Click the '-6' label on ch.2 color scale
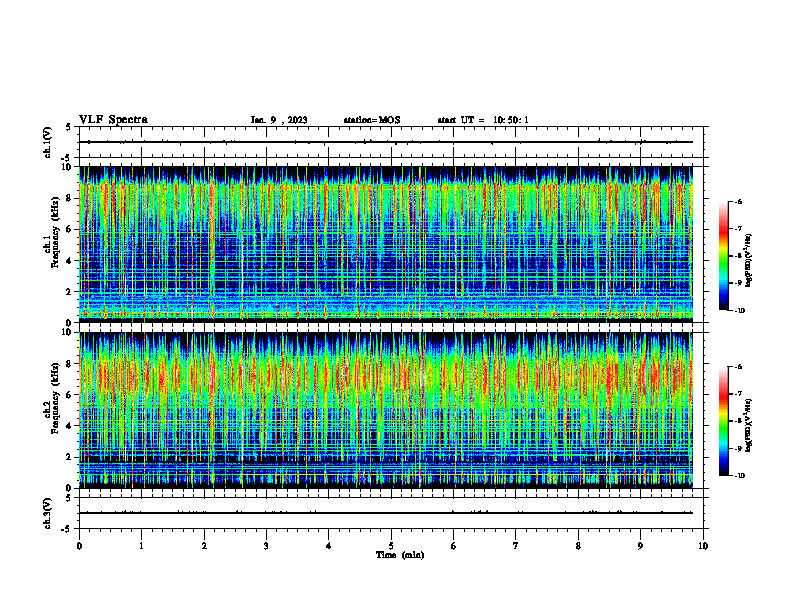792x612 pixels. (x=738, y=367)
